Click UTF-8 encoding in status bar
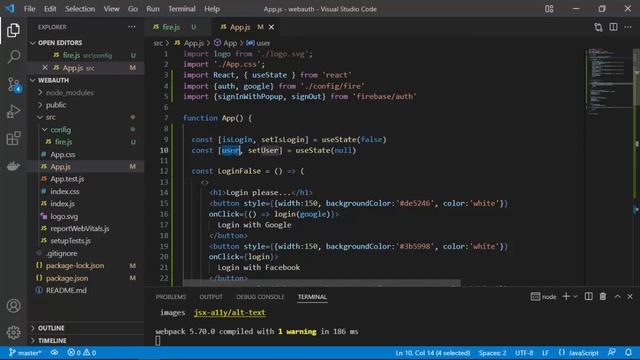The image size is (640, 360). pos(524,353)
